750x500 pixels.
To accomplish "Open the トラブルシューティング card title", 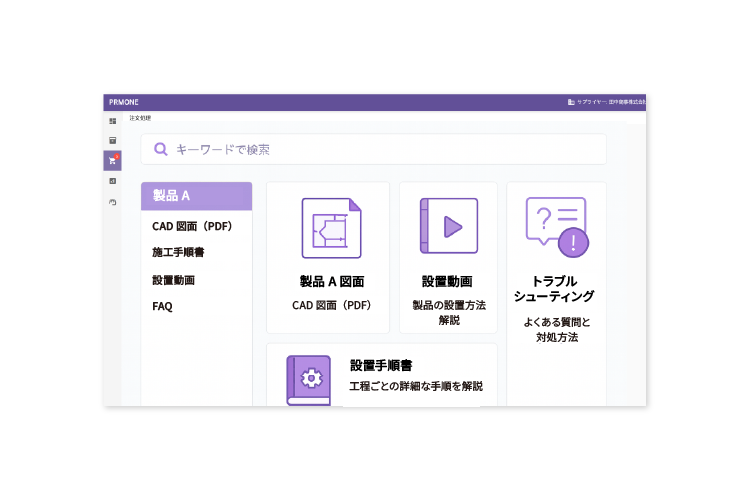I will point(555,289).
